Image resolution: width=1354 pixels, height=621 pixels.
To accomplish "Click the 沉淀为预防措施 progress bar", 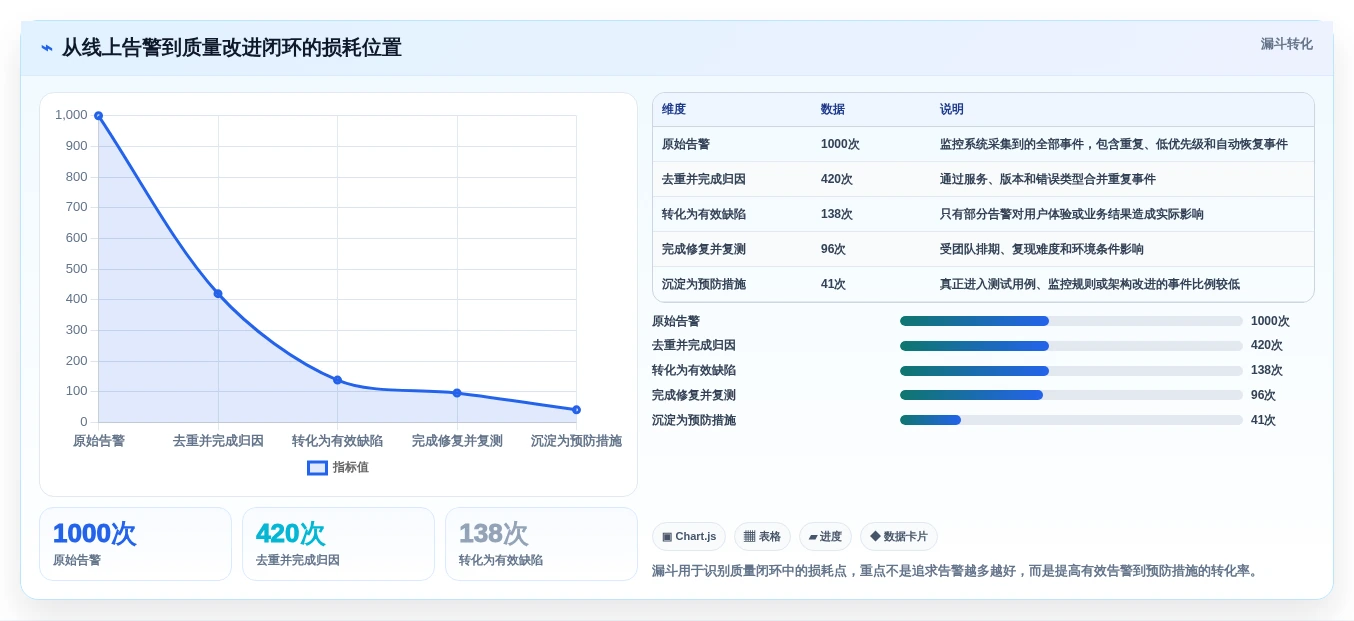I will (x=1071, y=420).
